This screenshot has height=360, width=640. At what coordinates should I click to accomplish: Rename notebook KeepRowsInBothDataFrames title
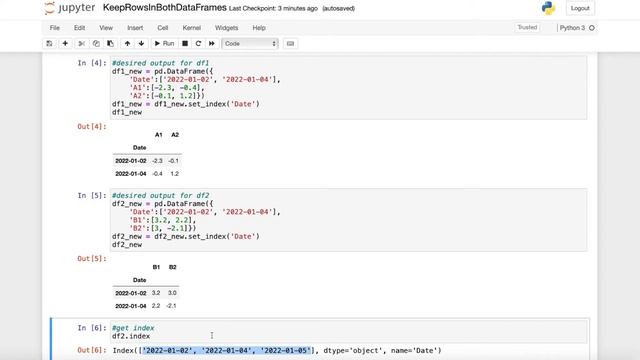click(164, 8)
